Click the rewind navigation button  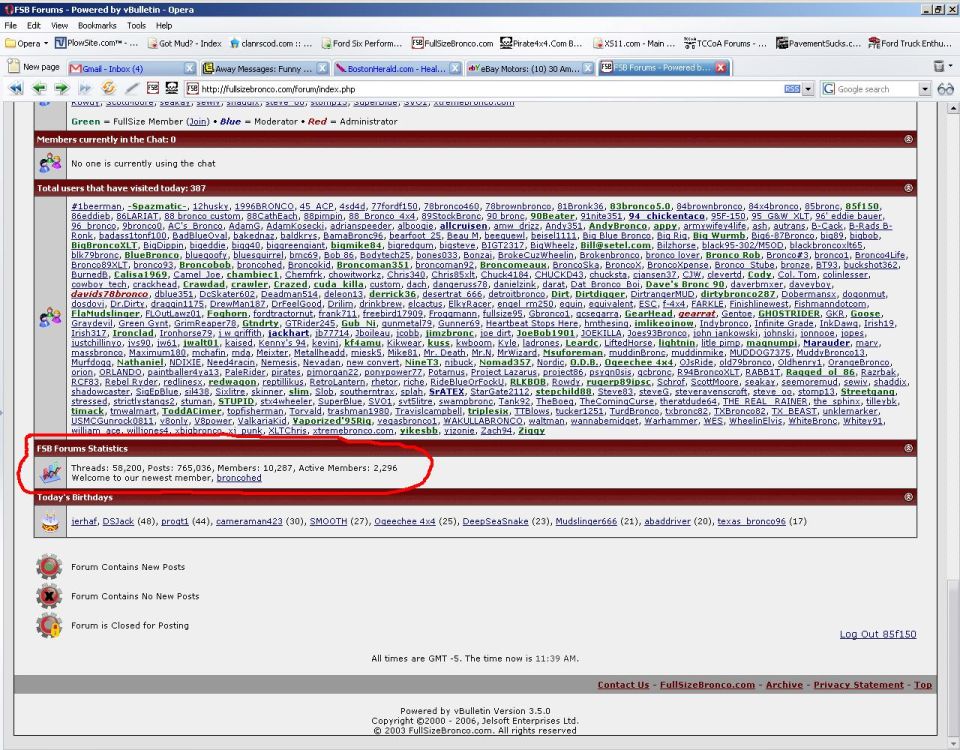(x=16, y=88)
